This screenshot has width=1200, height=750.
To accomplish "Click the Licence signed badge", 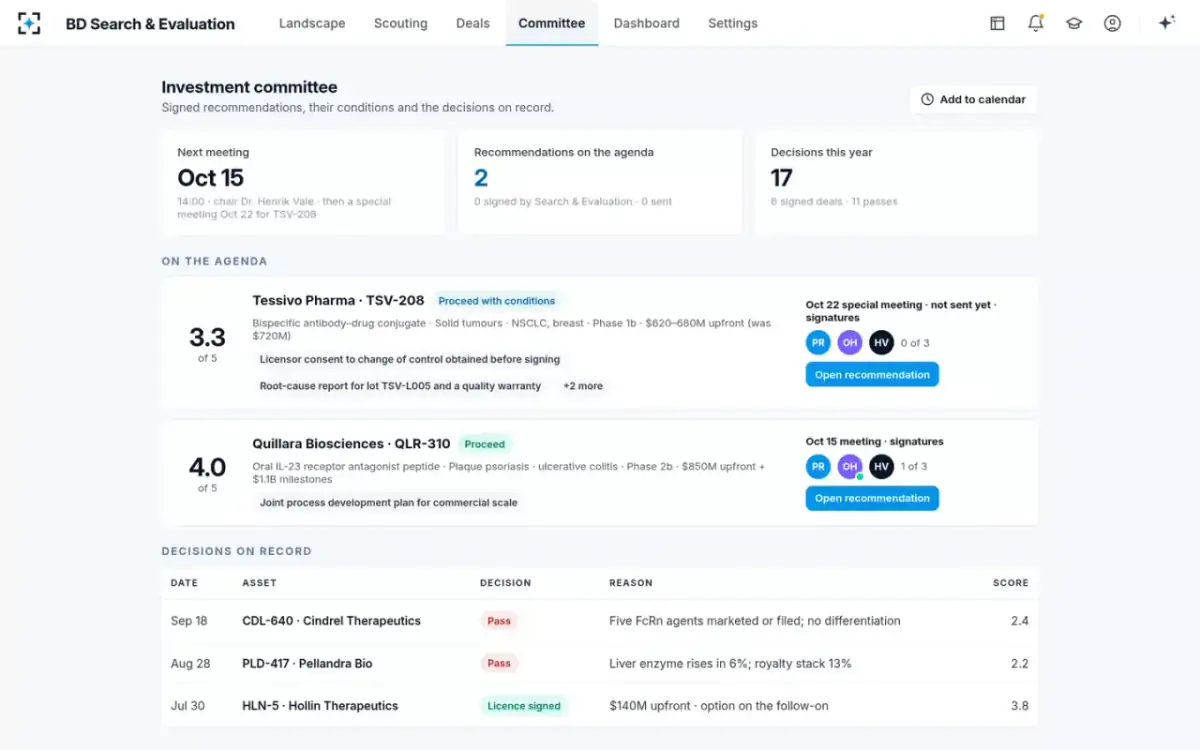I will point(524,706).
